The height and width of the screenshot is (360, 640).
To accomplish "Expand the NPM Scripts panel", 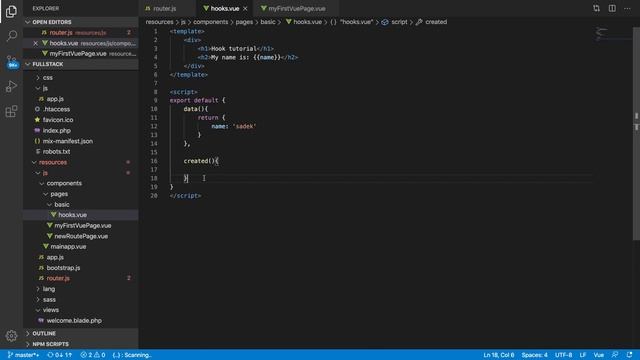I will coord(51,344).
